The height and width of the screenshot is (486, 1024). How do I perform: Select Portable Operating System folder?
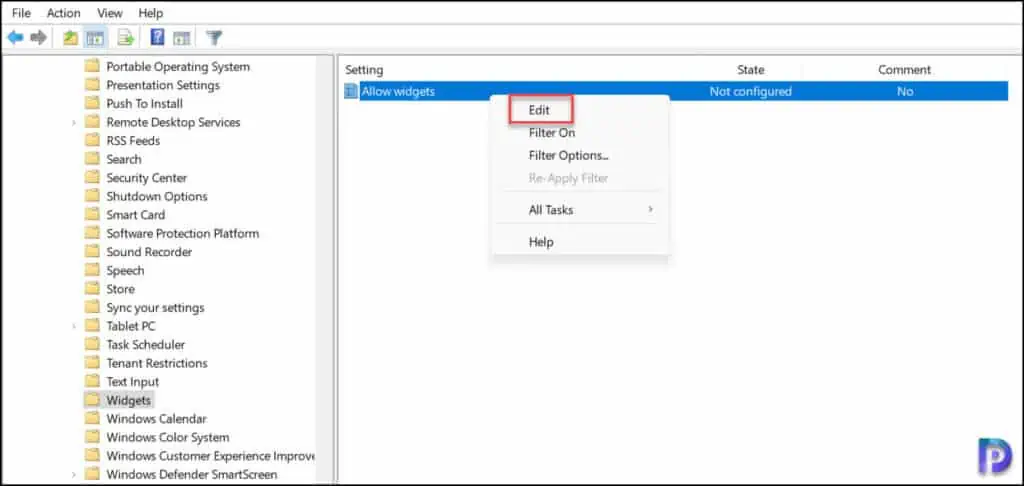coord(178,67)
